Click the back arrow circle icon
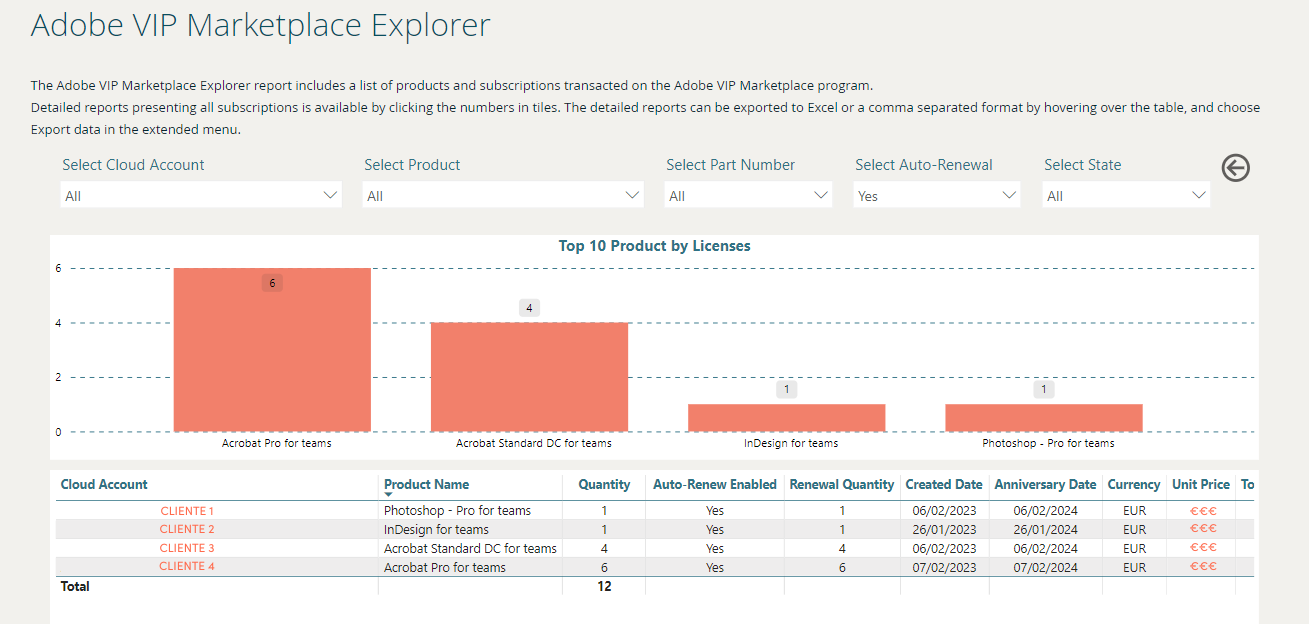Screen dimensions: 1309x624 [1236, 168]
